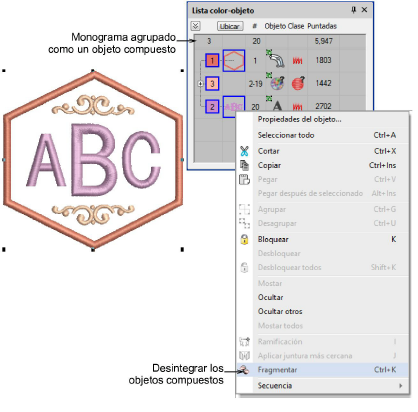Click the ABC lettering thumbnail
Image resolution: width=418 pixels, height=412 pixels.
click(x=233, y=107)
